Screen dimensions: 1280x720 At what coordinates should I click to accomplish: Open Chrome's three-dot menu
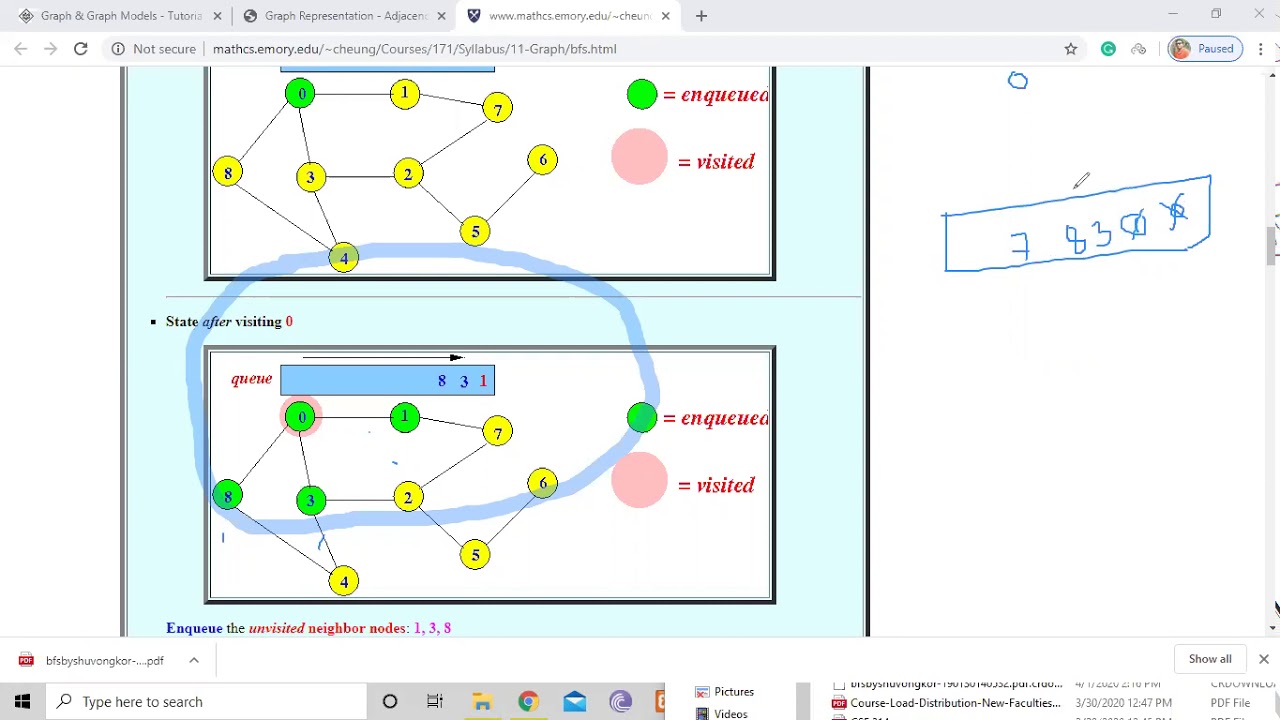click(x=1262, y=48)
